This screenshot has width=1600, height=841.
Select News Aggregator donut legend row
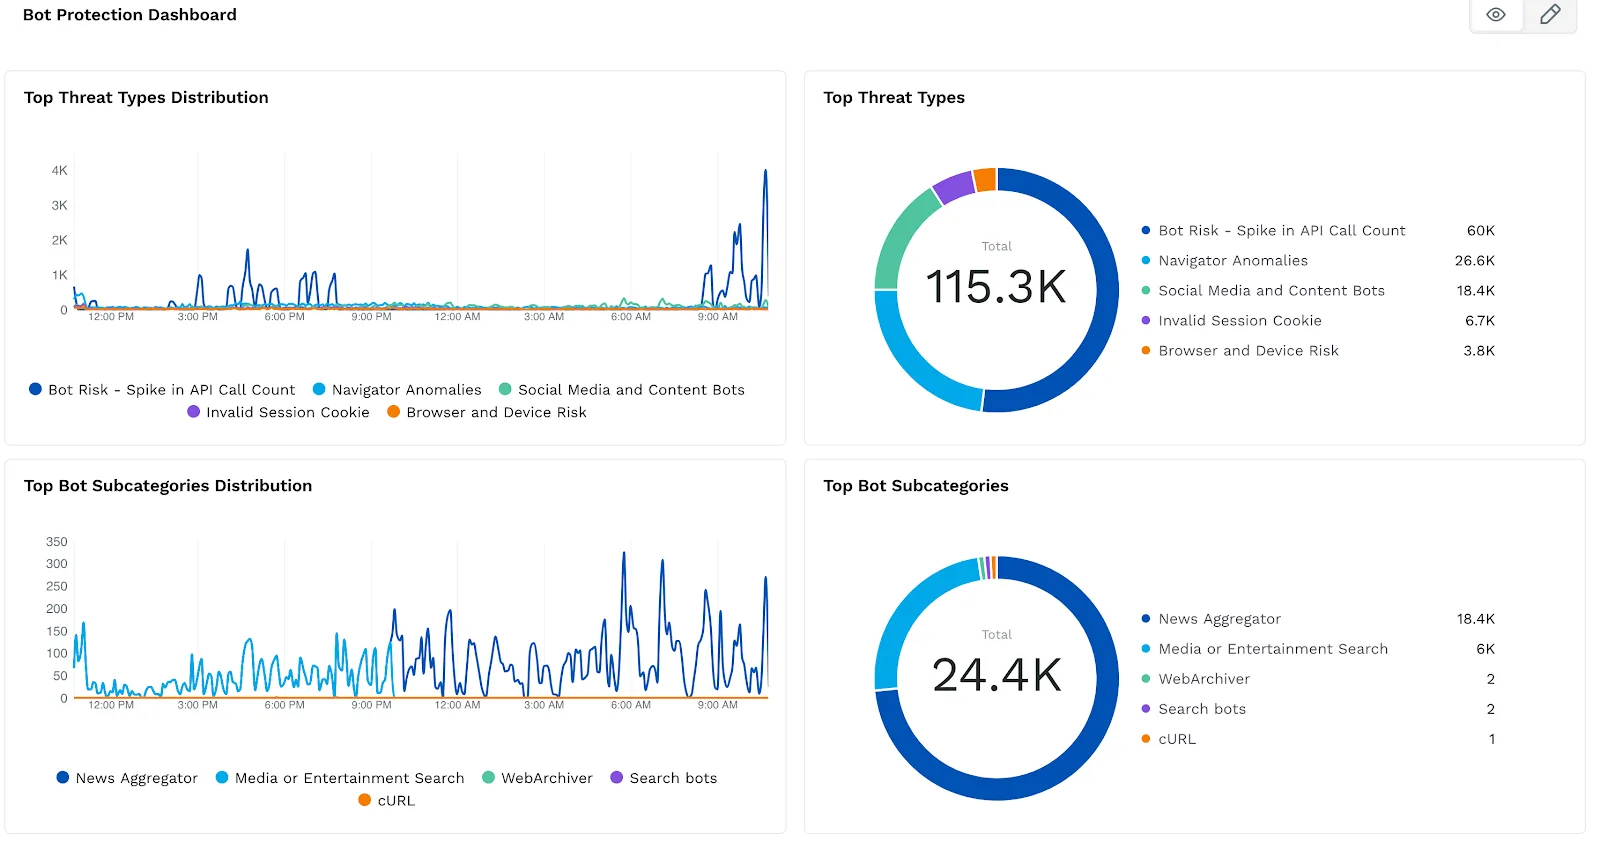(1318, 619)
